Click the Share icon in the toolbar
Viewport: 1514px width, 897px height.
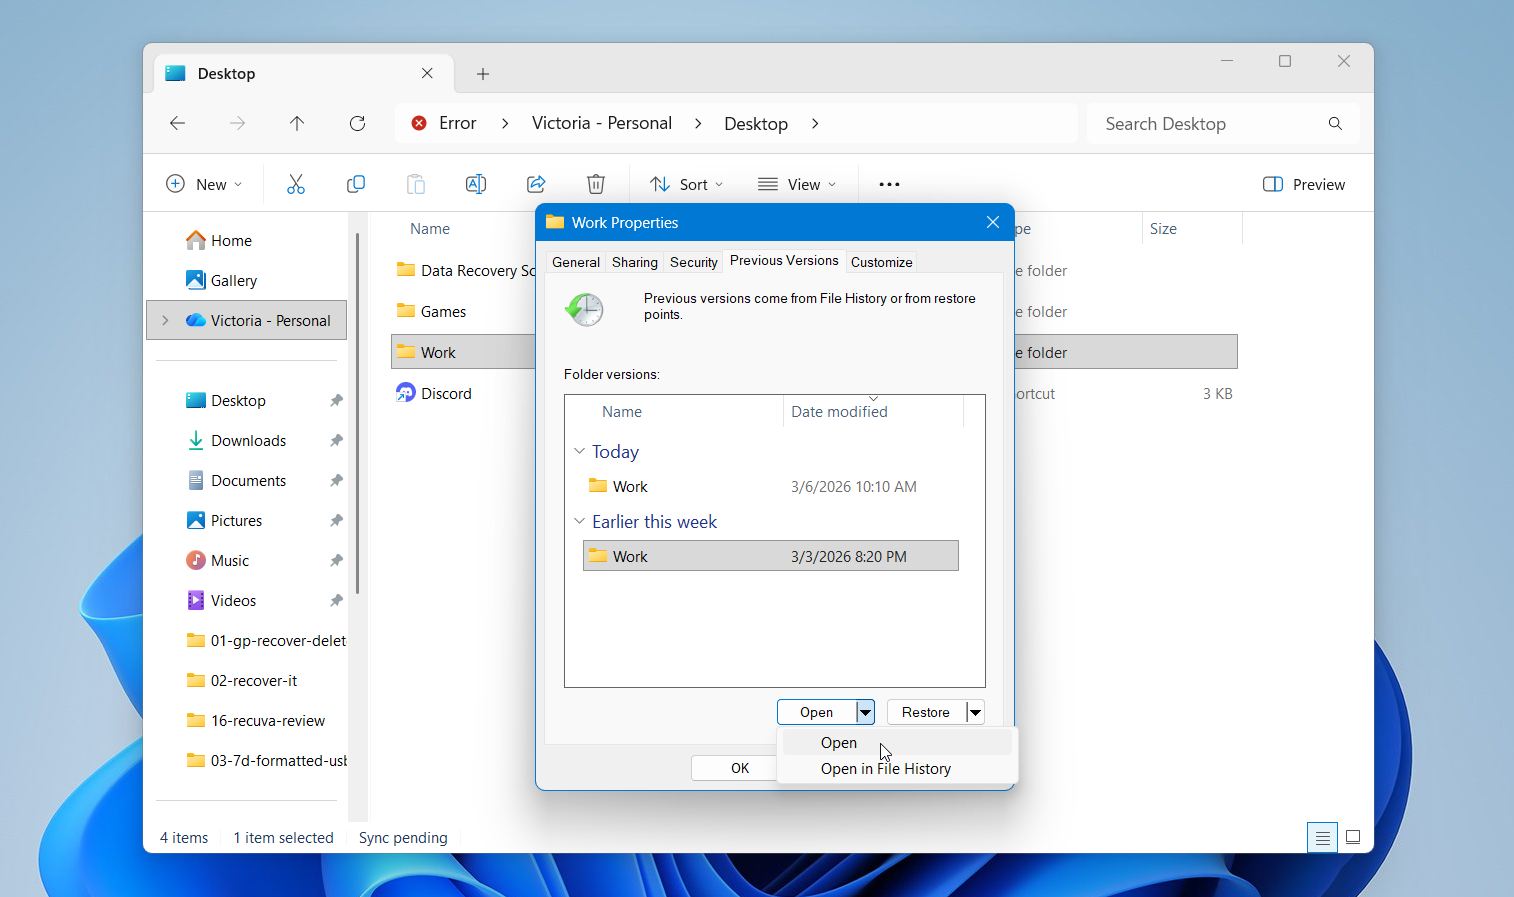[536, 184]
